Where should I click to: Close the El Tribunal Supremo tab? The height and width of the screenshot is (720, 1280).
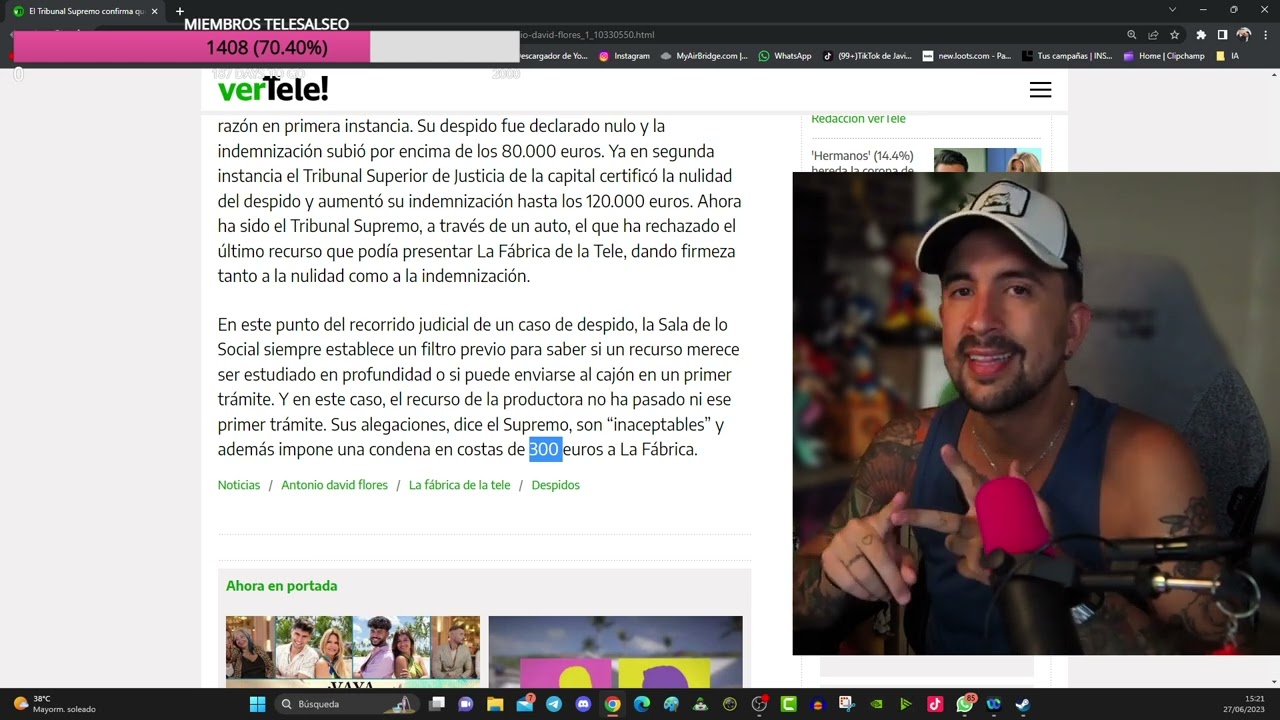(154, 11)
